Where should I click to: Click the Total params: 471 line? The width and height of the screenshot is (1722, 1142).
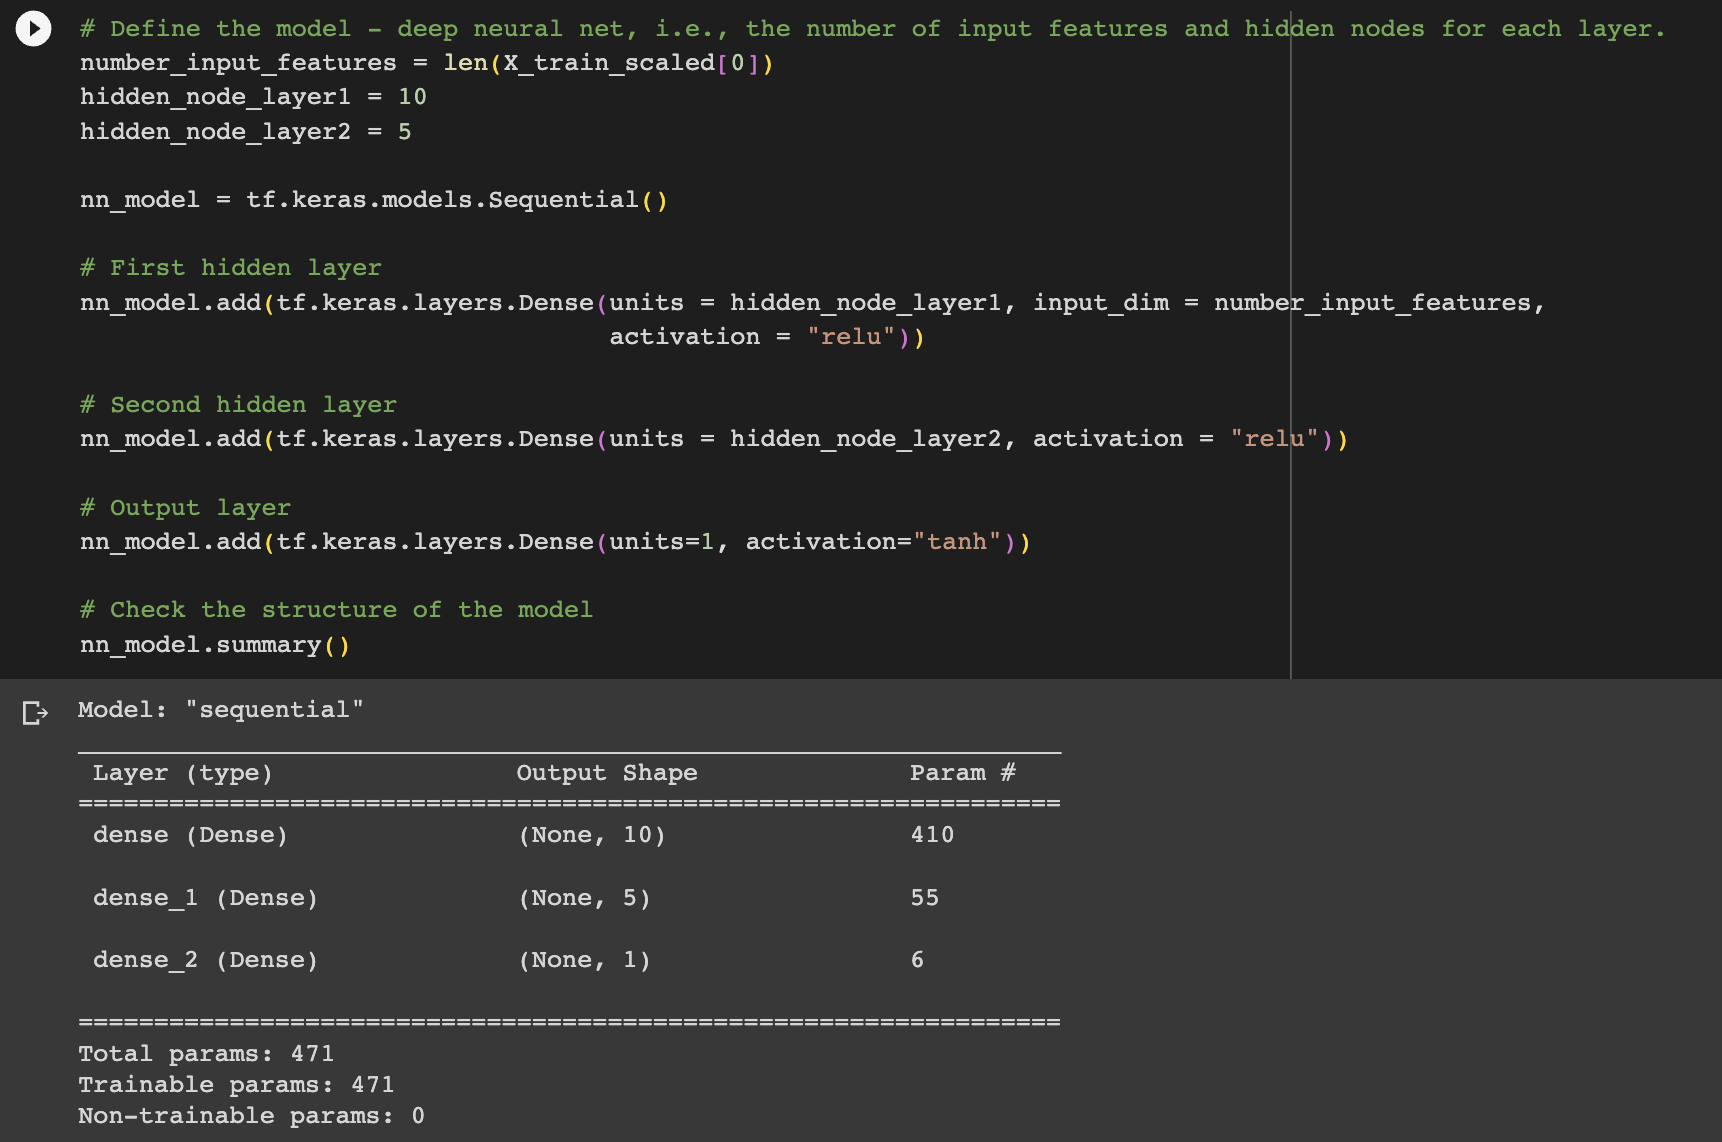(205, 1053)
